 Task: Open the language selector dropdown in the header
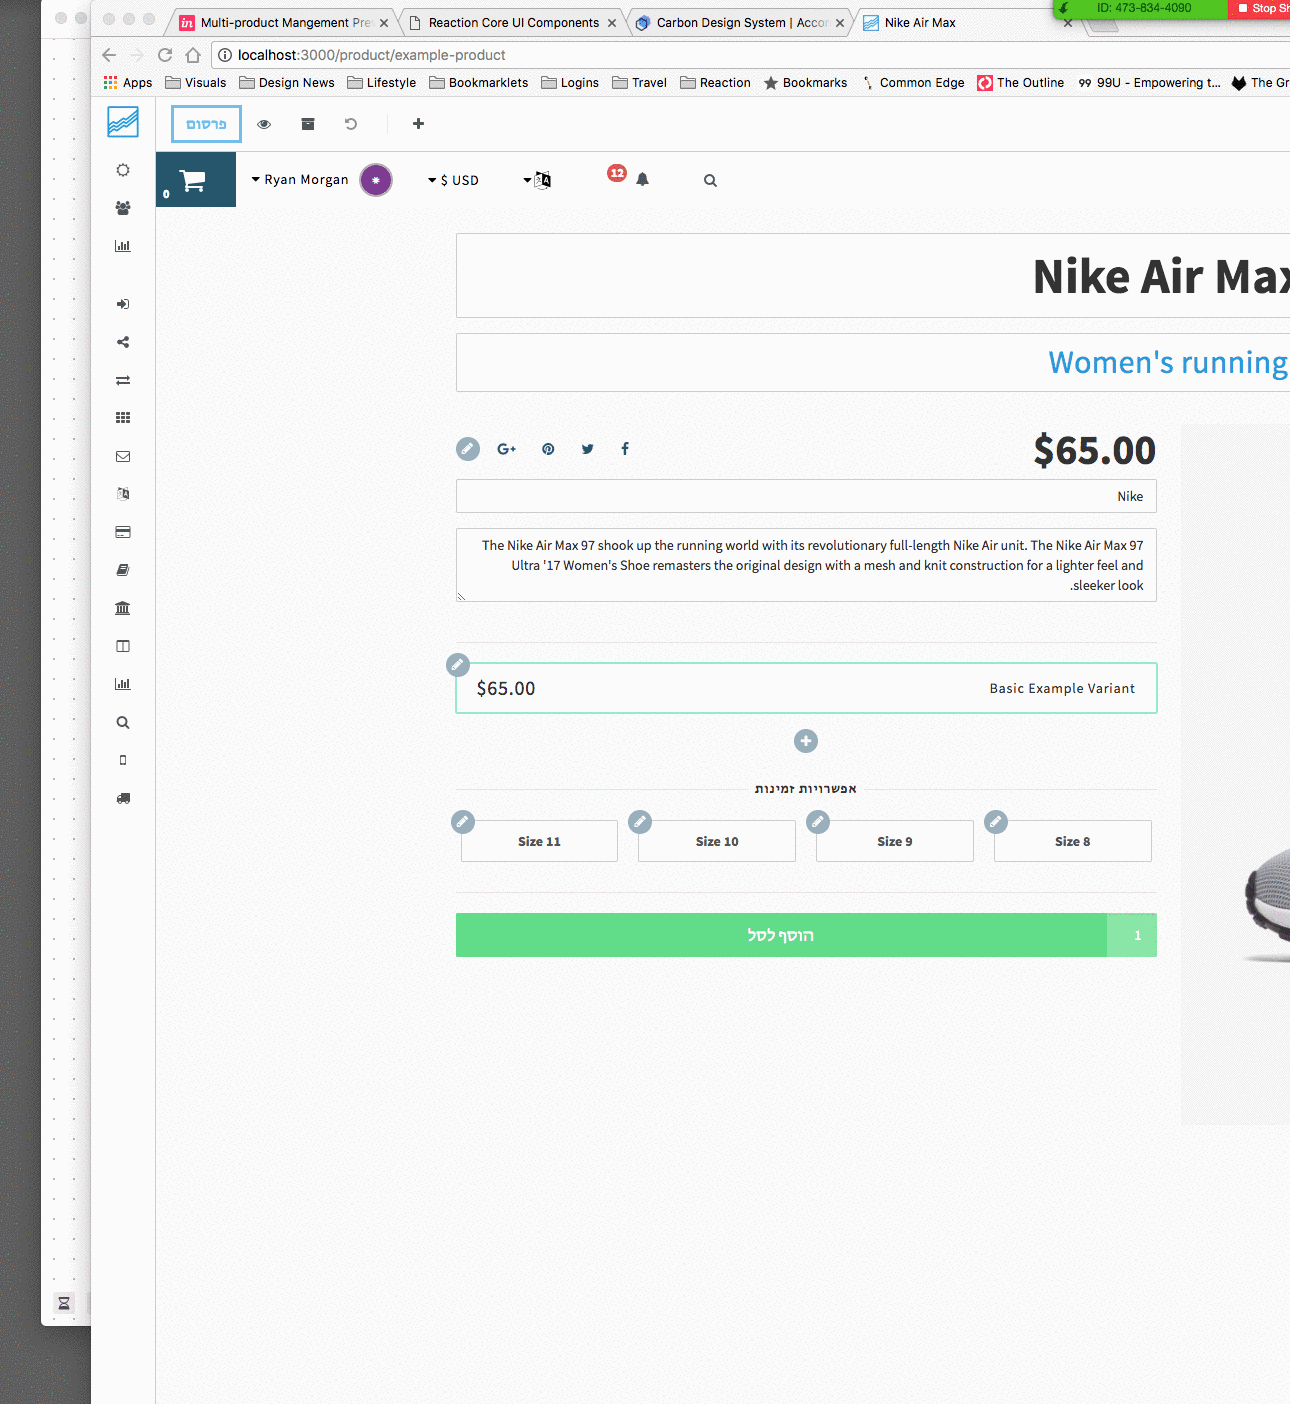pyautogui.click(x=537, y=180)
